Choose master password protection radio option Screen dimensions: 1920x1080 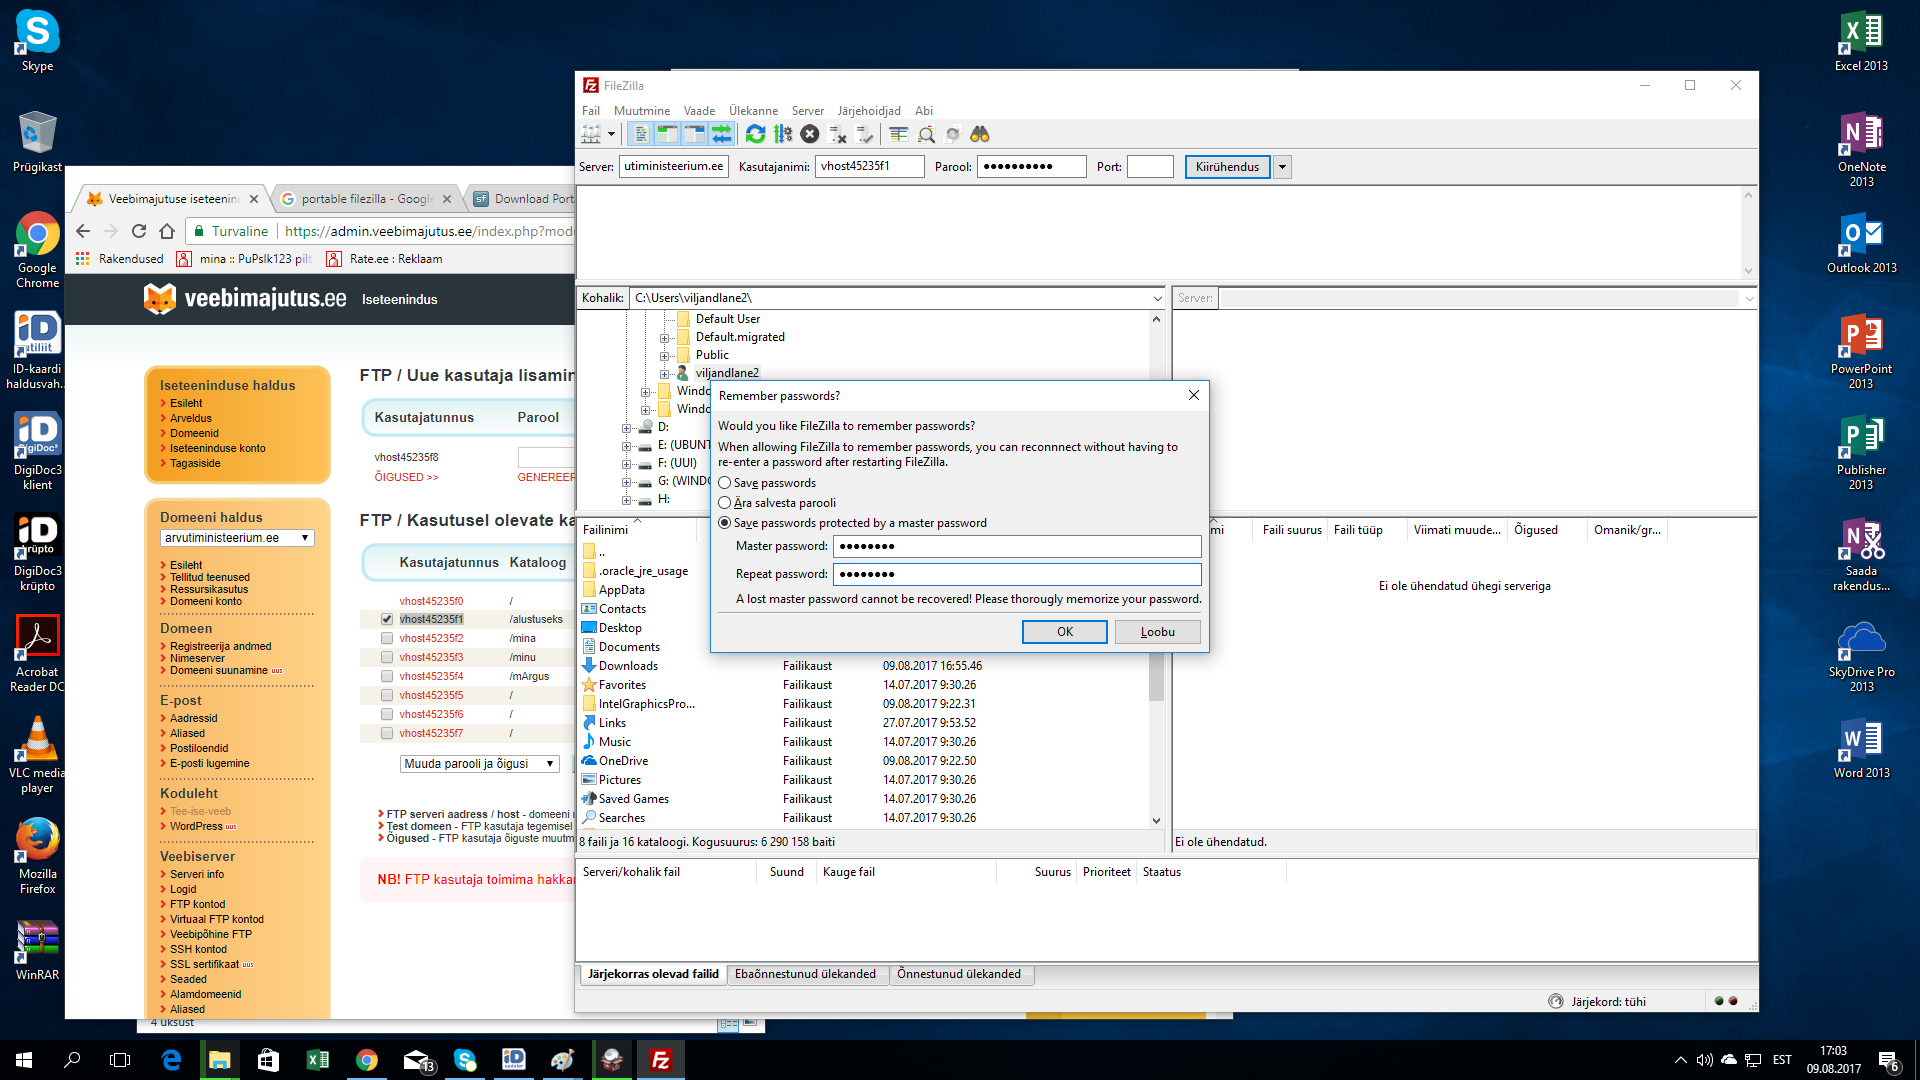[x=725, y=523]
